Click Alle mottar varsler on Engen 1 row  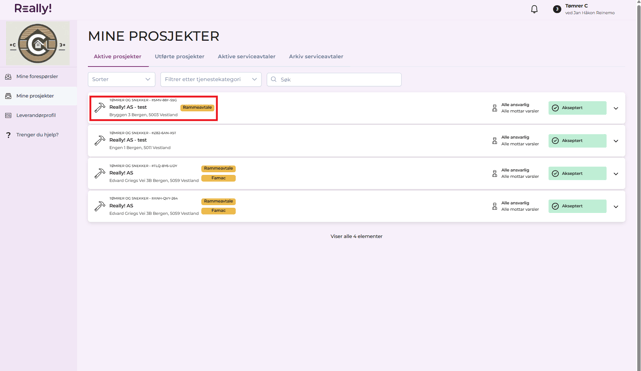click(520, 144)
